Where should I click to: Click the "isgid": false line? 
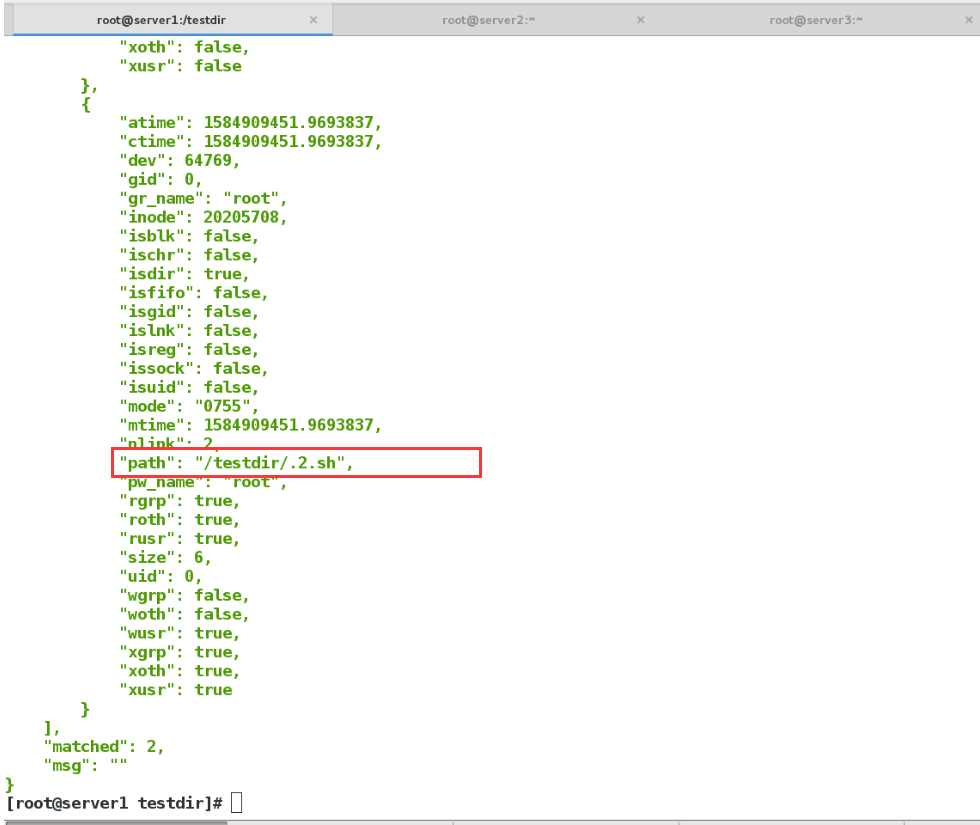pos(189,311)
